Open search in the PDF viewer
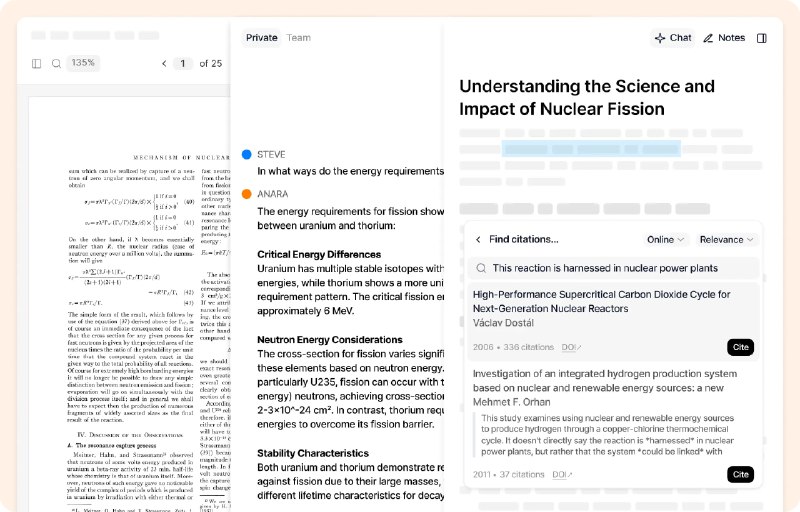Image resolution: width=800 pixels, height=512 pixels. click(x=56, y=64)
